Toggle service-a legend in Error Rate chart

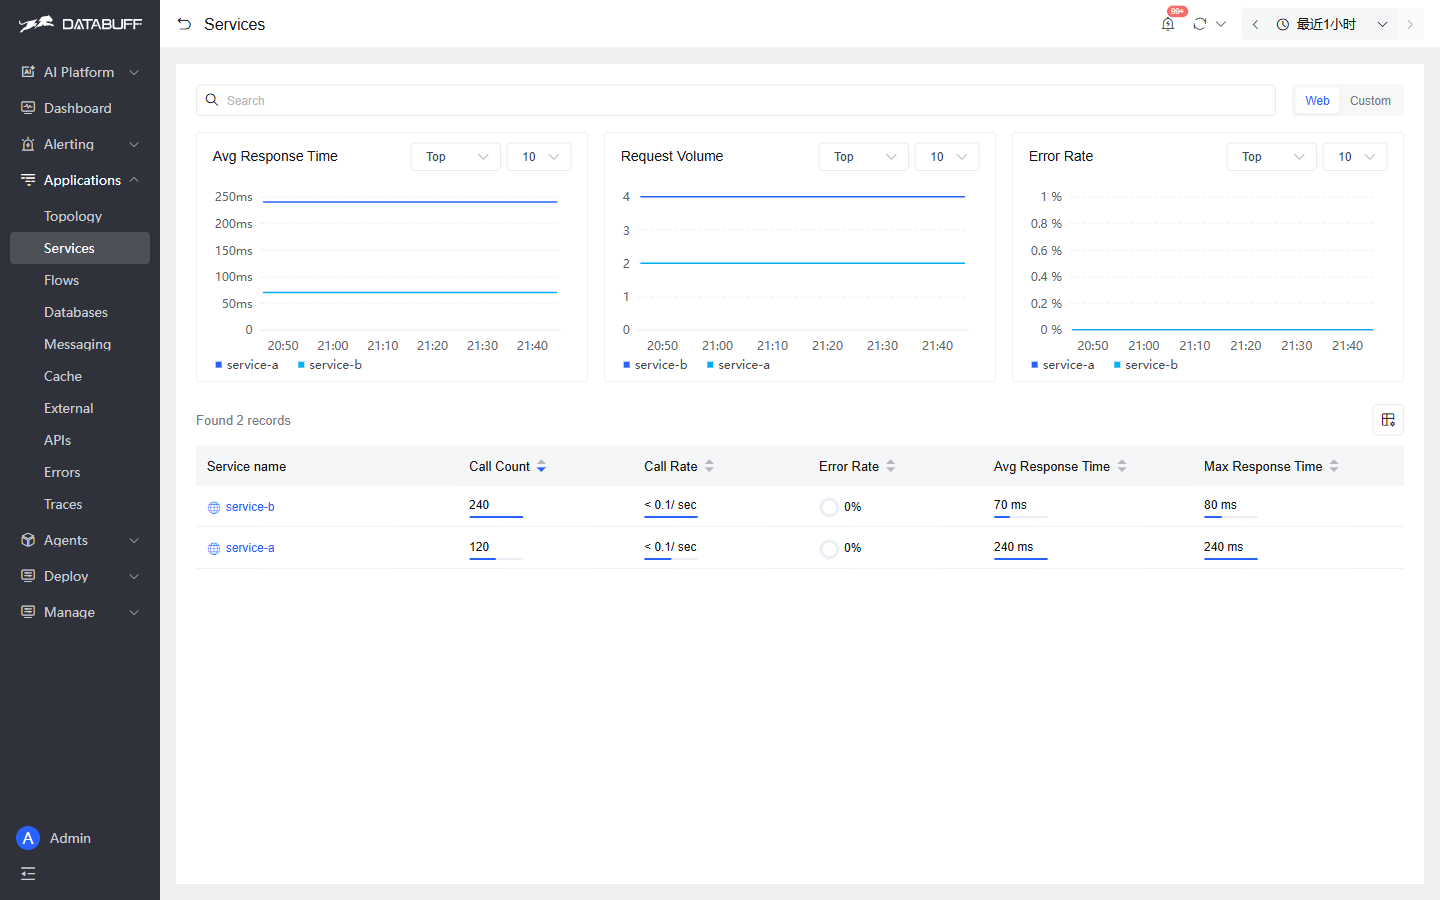point(1063,365)
